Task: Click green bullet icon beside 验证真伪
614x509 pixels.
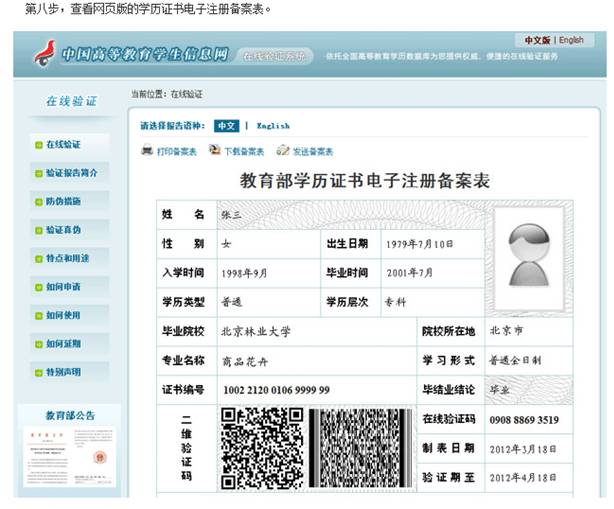Action: (38, 231)
